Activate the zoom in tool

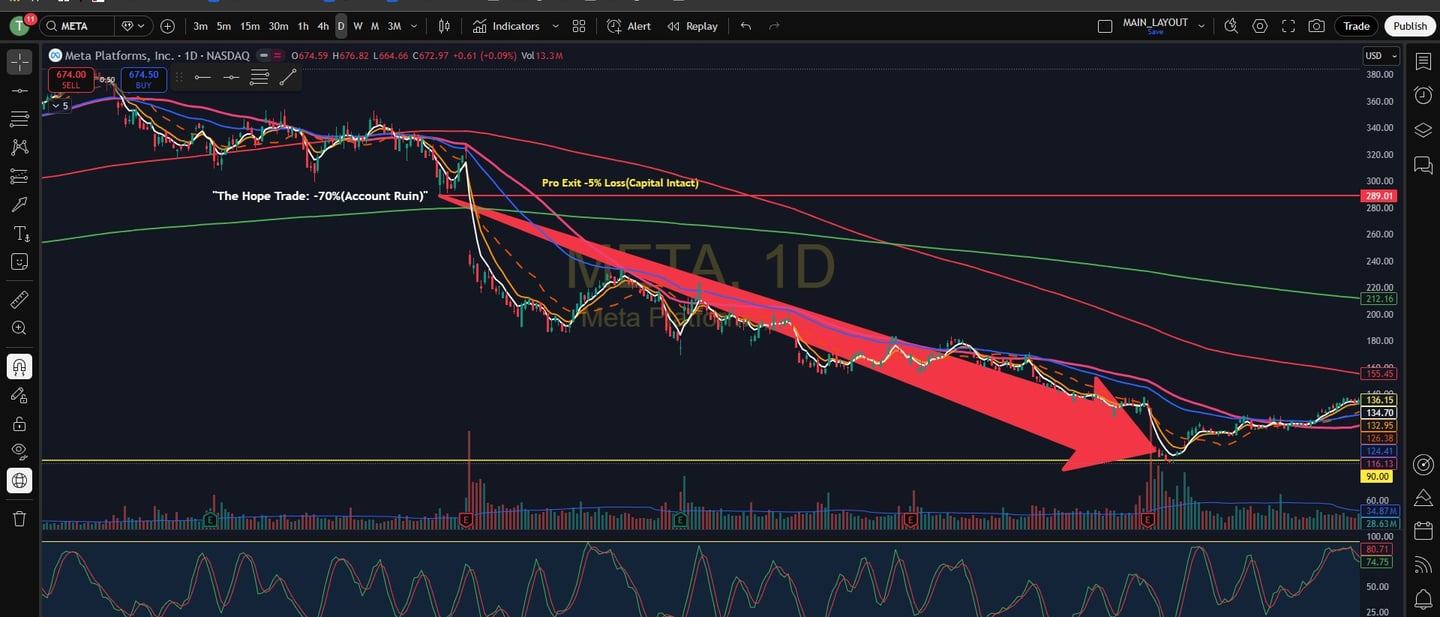(19, 327)
